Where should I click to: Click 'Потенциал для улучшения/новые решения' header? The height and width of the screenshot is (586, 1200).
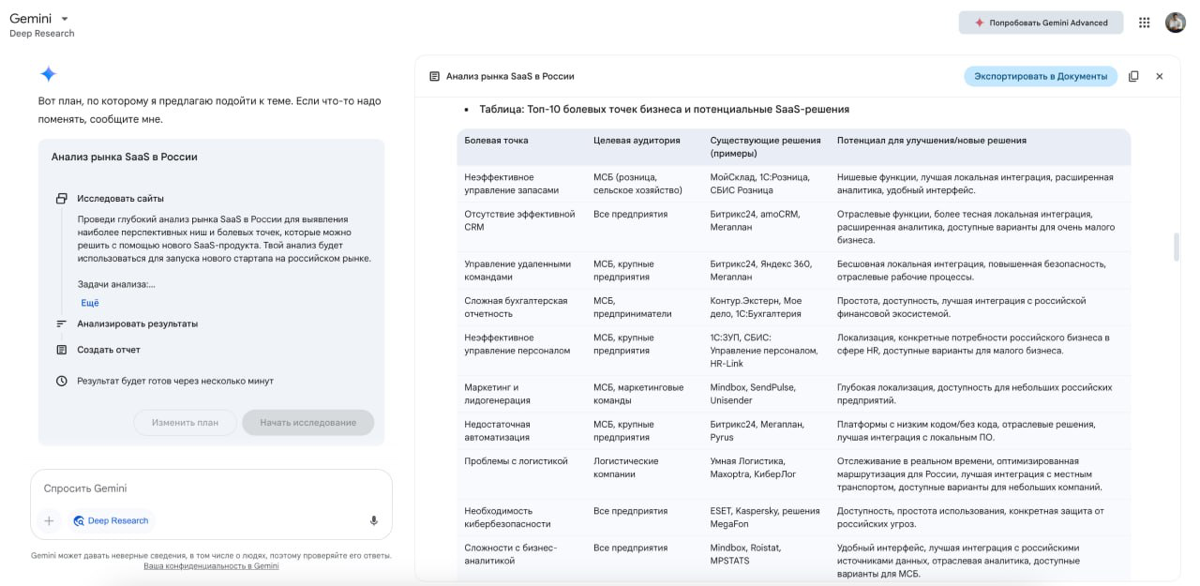(931, 141)
